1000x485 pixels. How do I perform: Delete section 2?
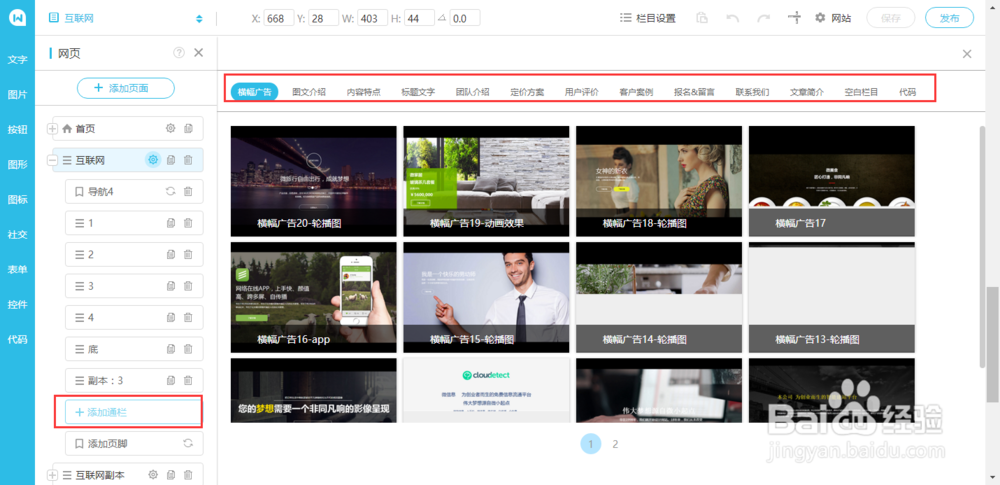click(188, 255)
